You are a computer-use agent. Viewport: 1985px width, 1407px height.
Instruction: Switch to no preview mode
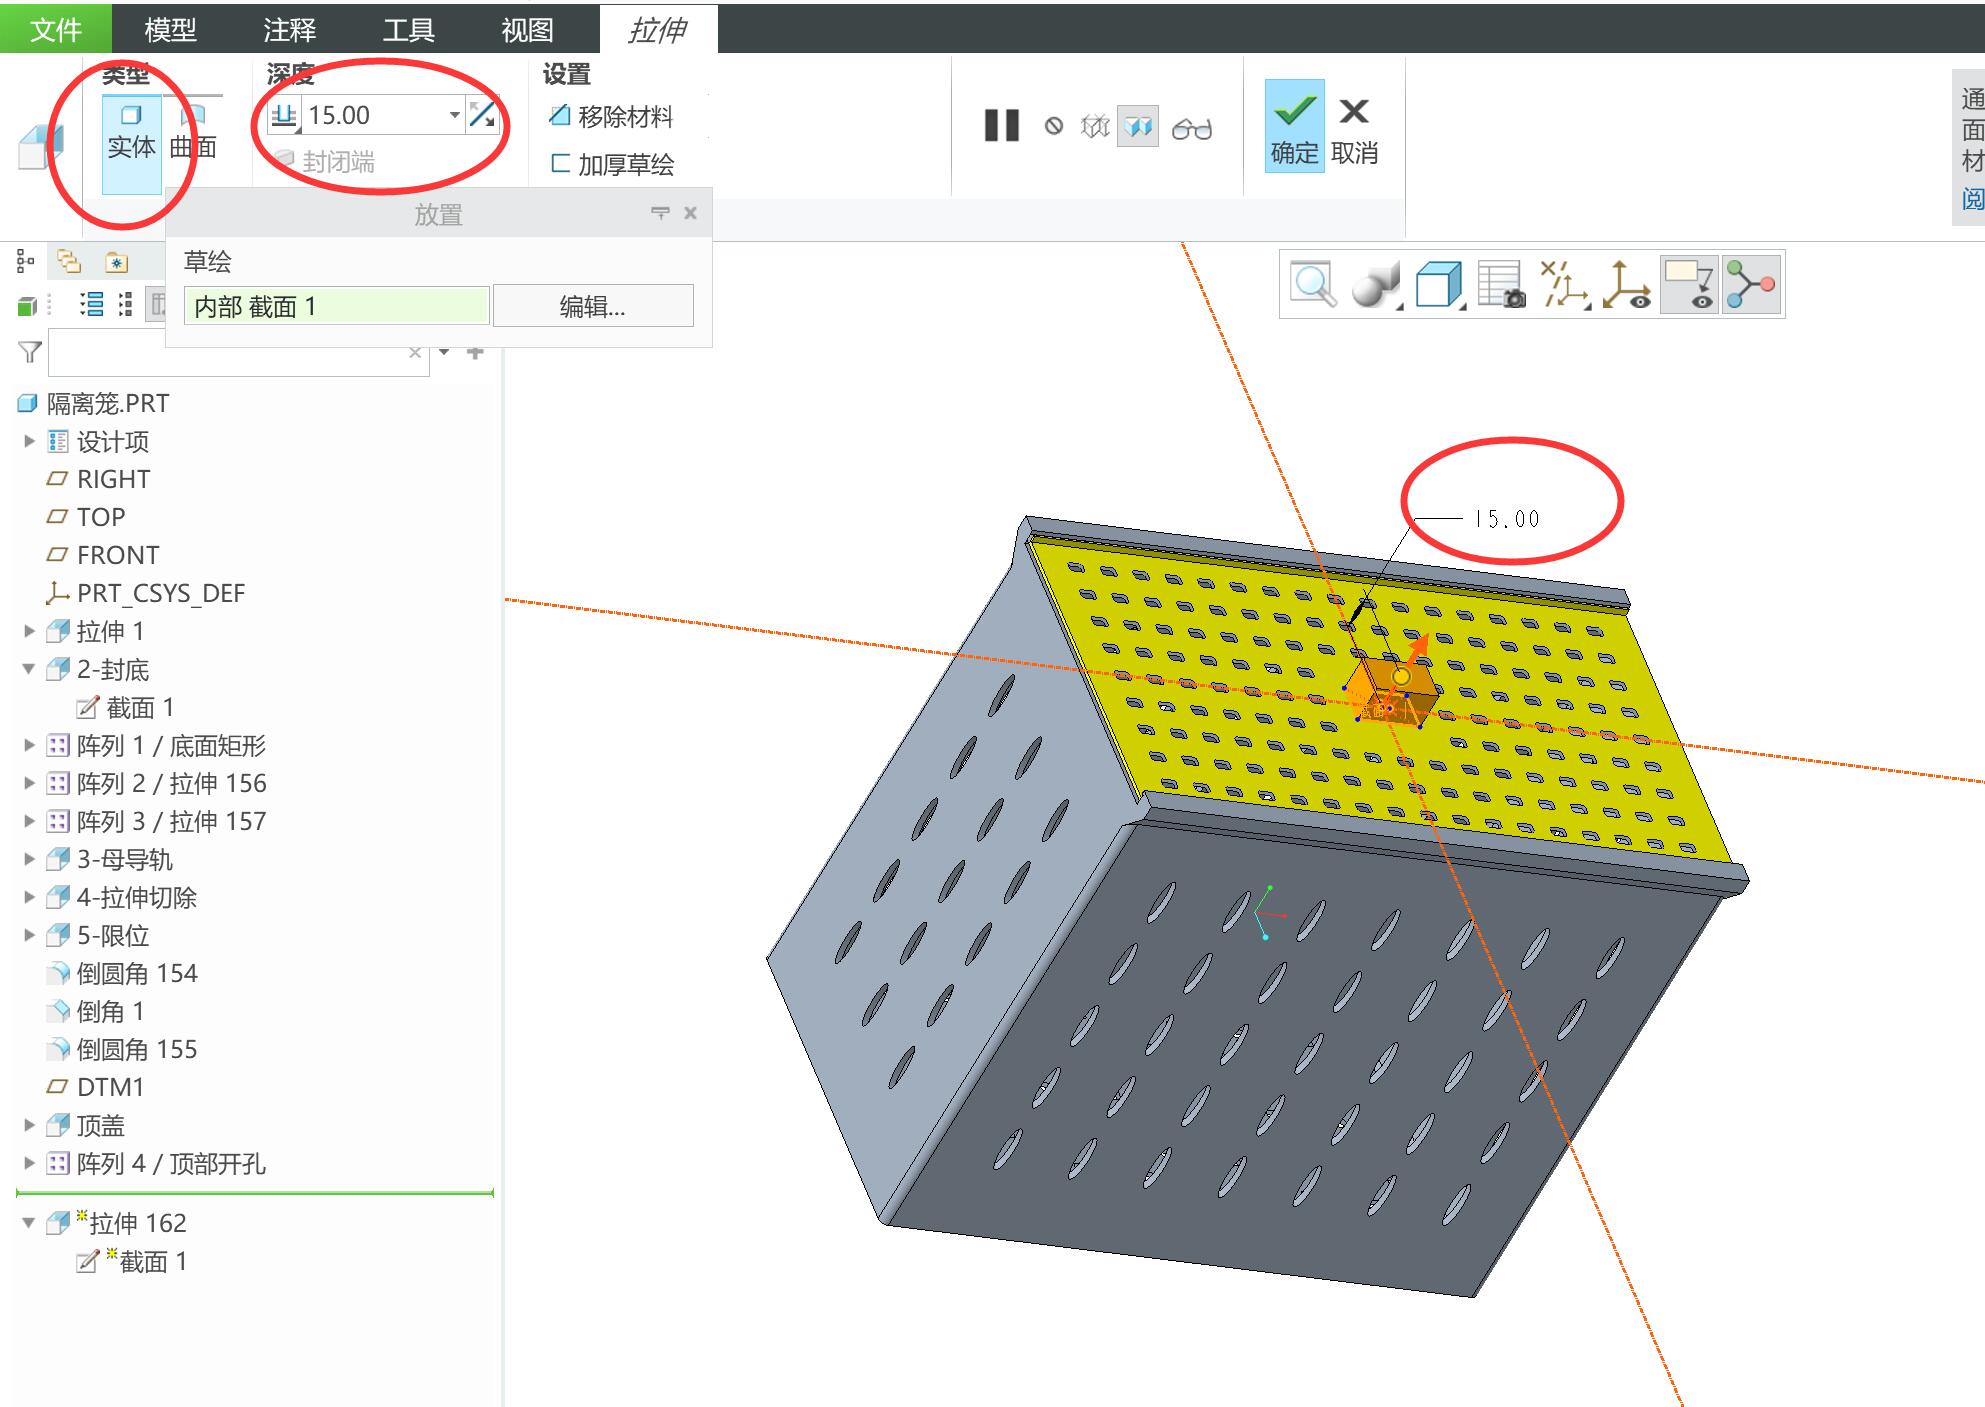tap(1054, 126)
